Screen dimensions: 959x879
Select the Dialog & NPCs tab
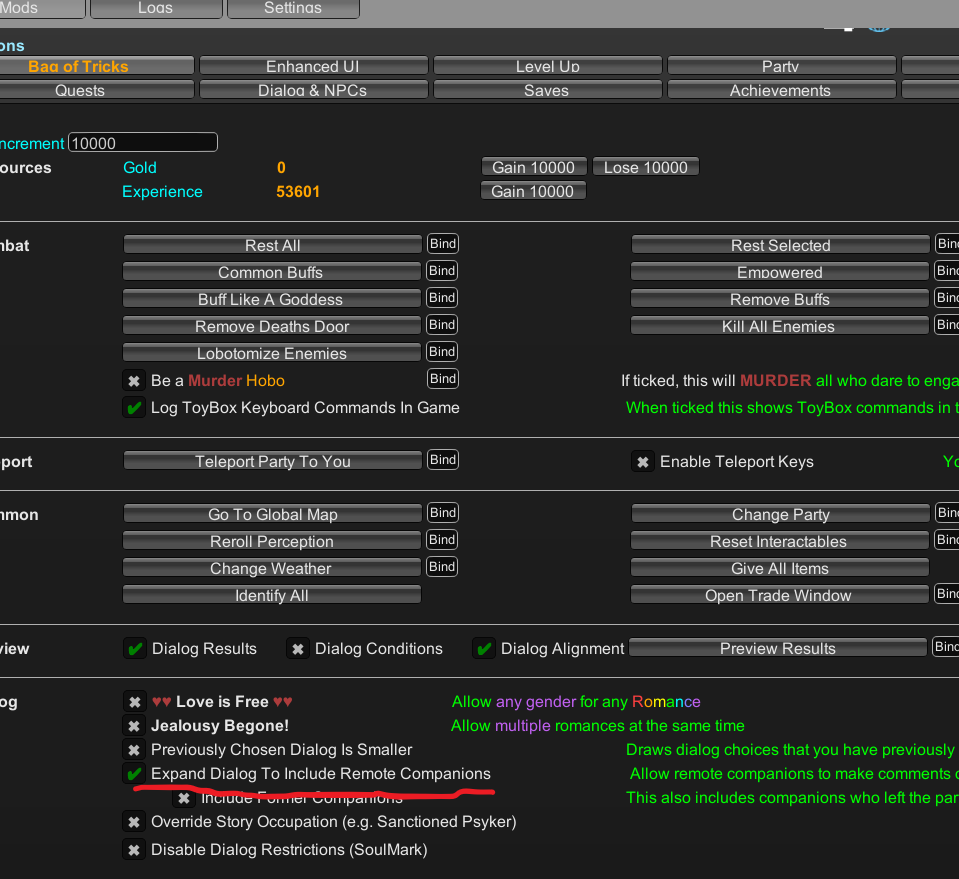pos(314,89)
